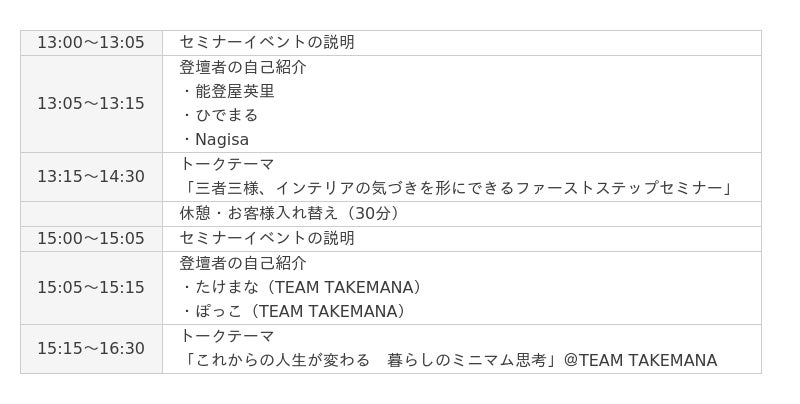Select speaker name 能登屋英里
Image resolution: width=800 pixels, height=404 pixels.
(235, 92)
